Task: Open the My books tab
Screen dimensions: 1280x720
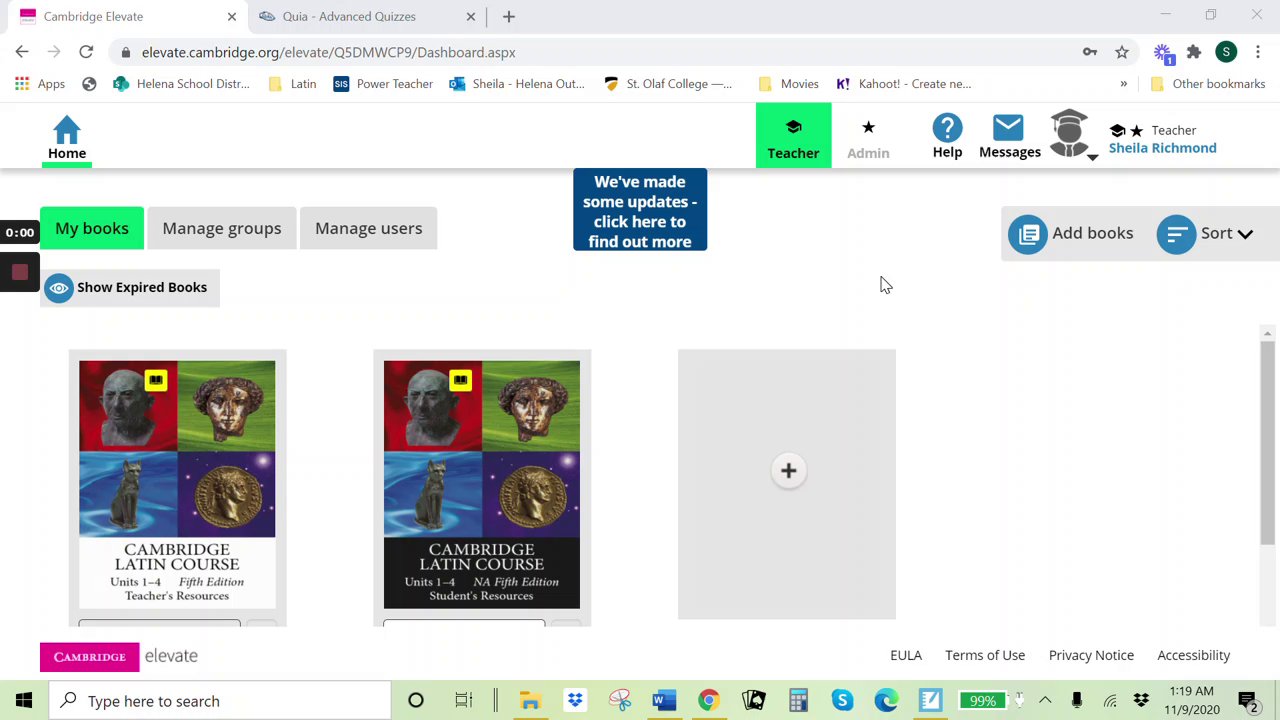Action: [92, 228]
